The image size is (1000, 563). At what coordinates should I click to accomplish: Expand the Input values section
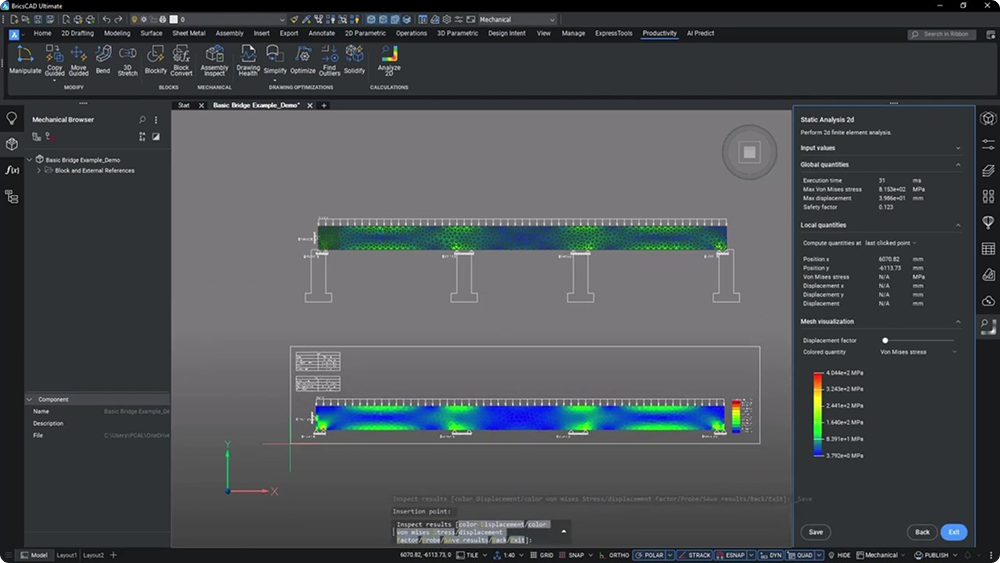pyautogui.click(x=880, y=148)
